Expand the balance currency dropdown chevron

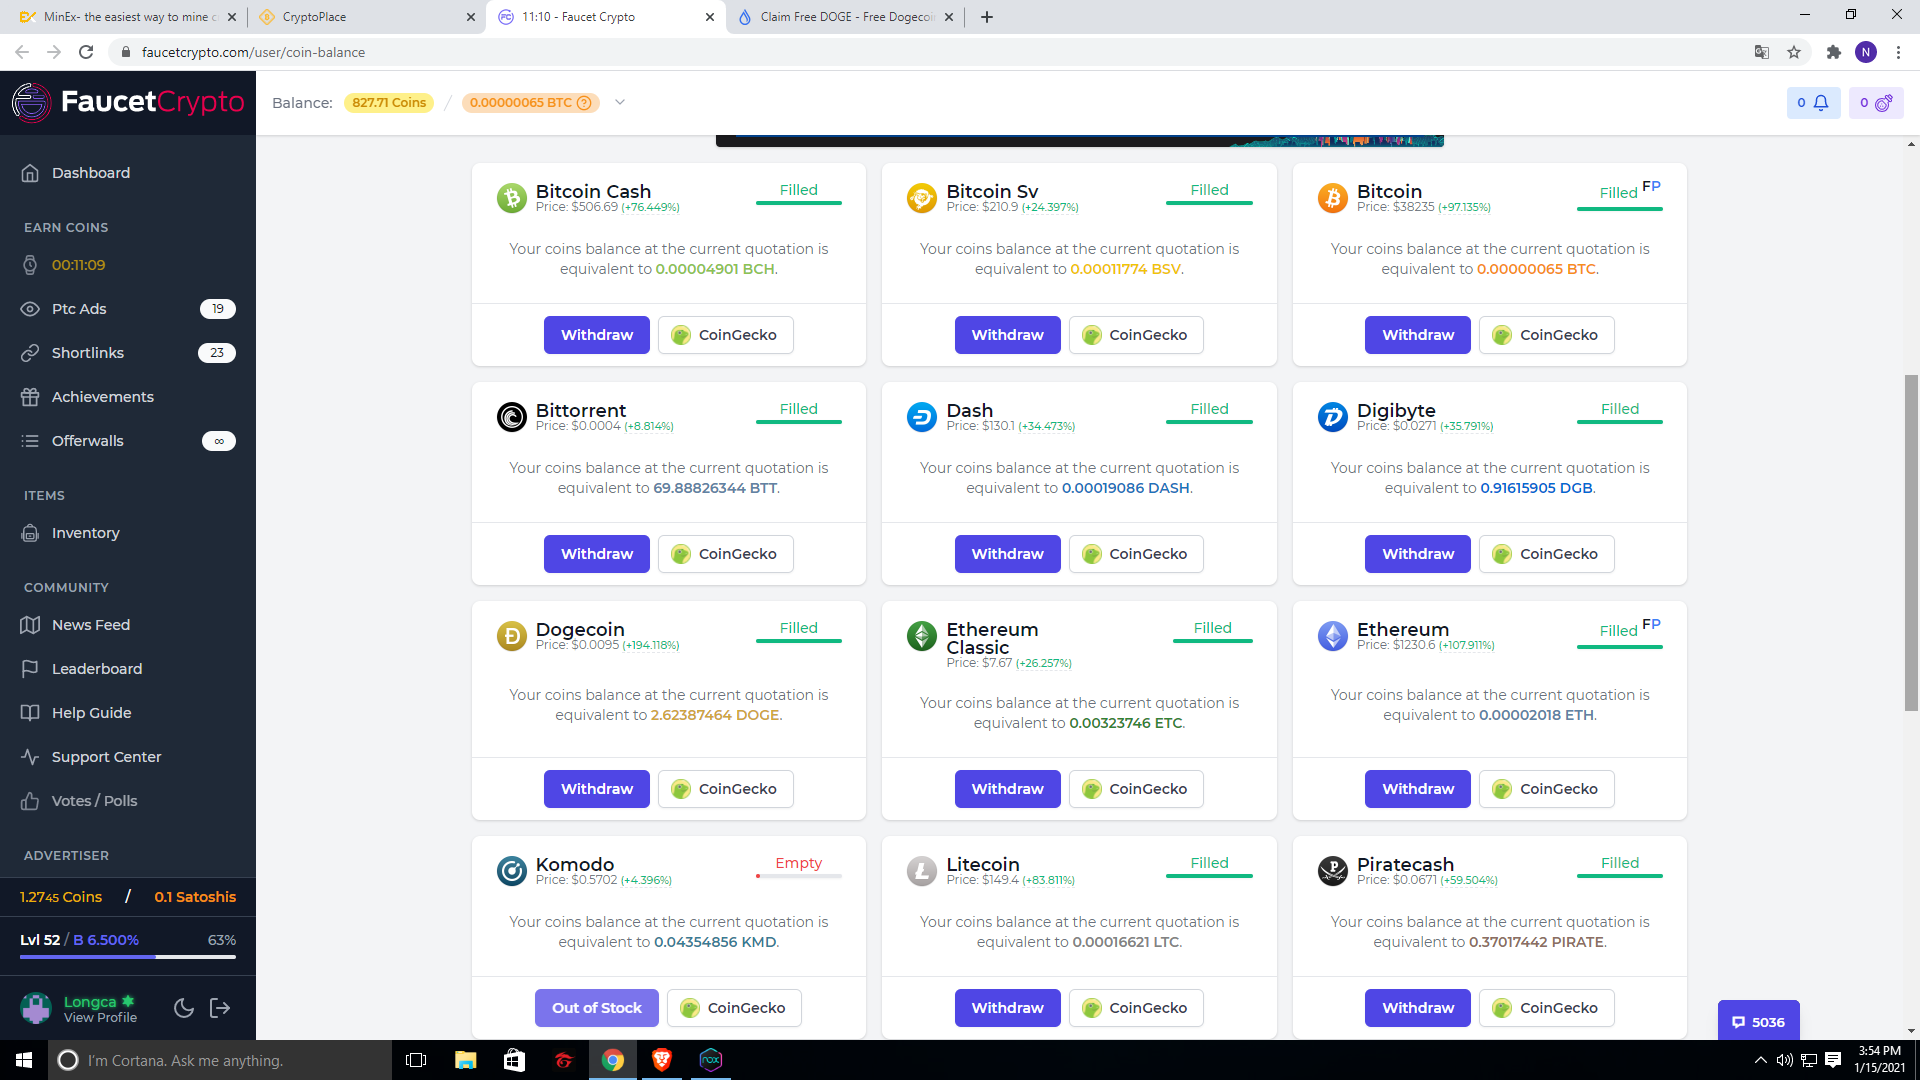[620, 102]
